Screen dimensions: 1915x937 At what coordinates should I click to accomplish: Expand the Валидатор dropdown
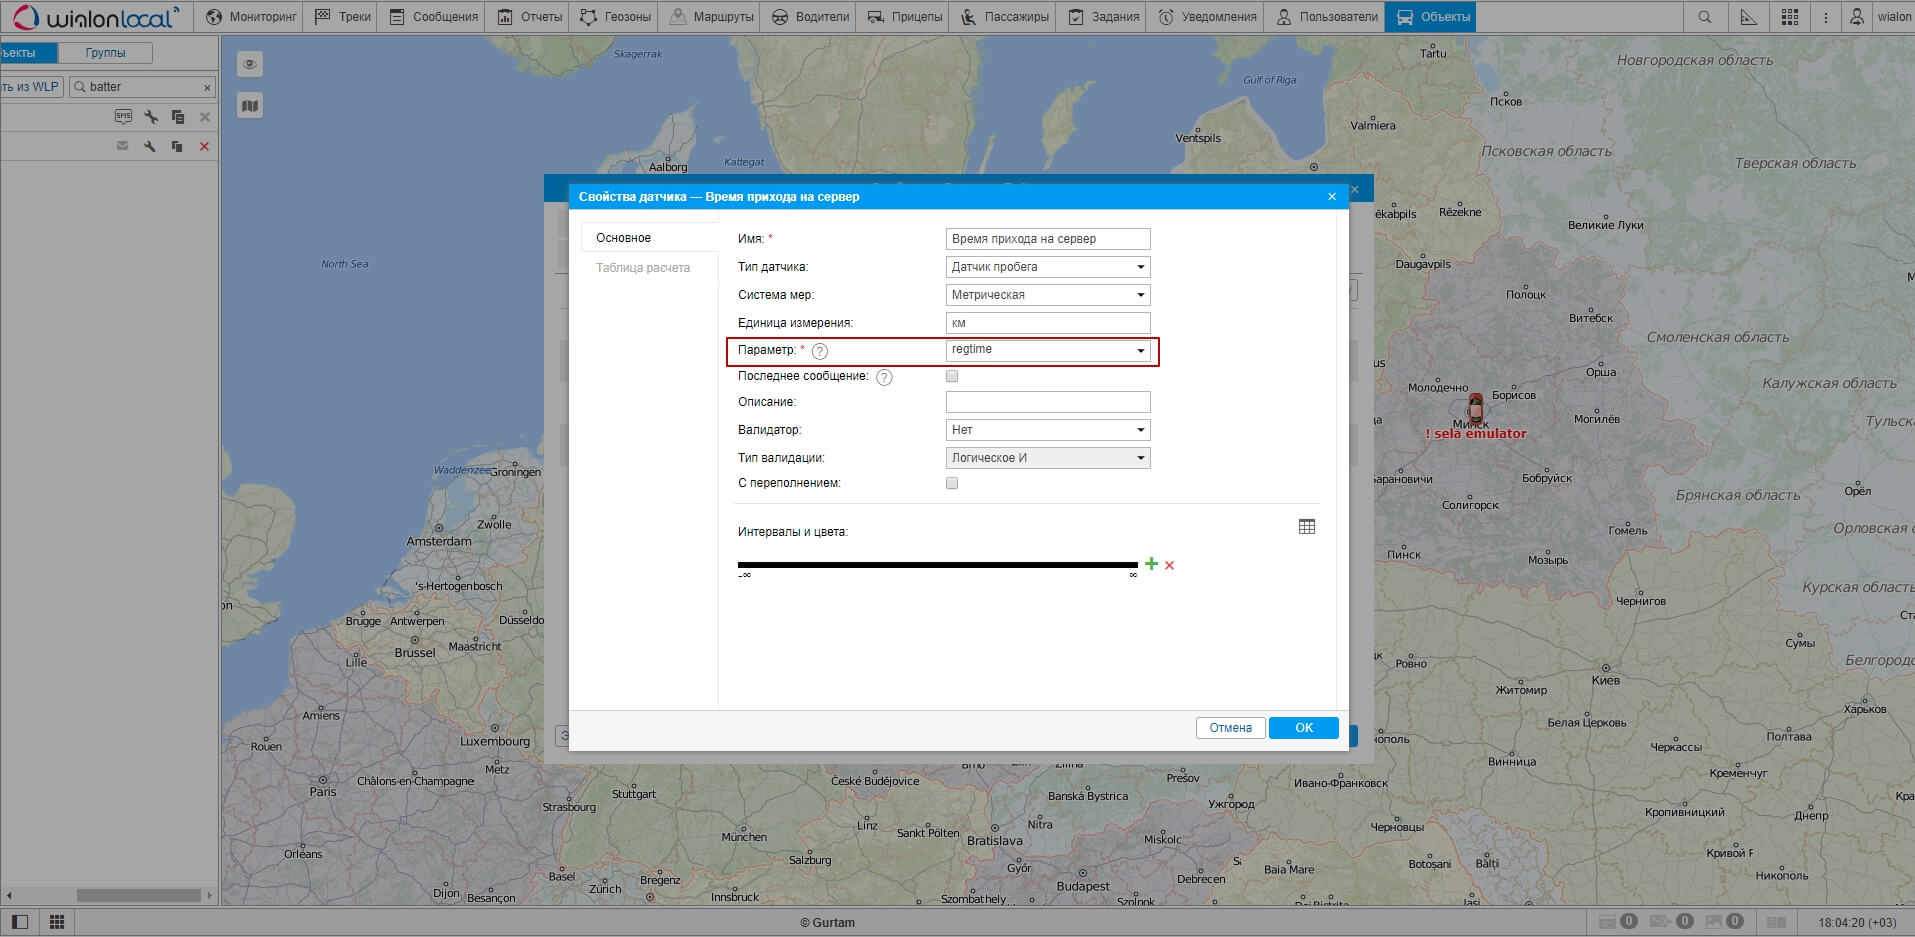[1047, 430]
